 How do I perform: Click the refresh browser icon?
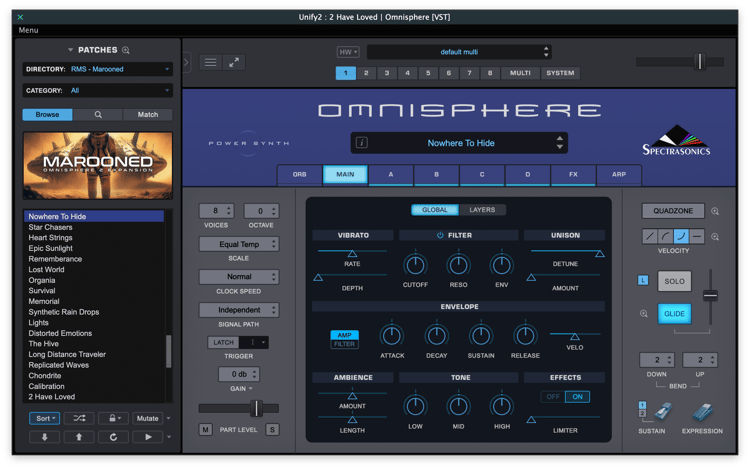(113, 437)
